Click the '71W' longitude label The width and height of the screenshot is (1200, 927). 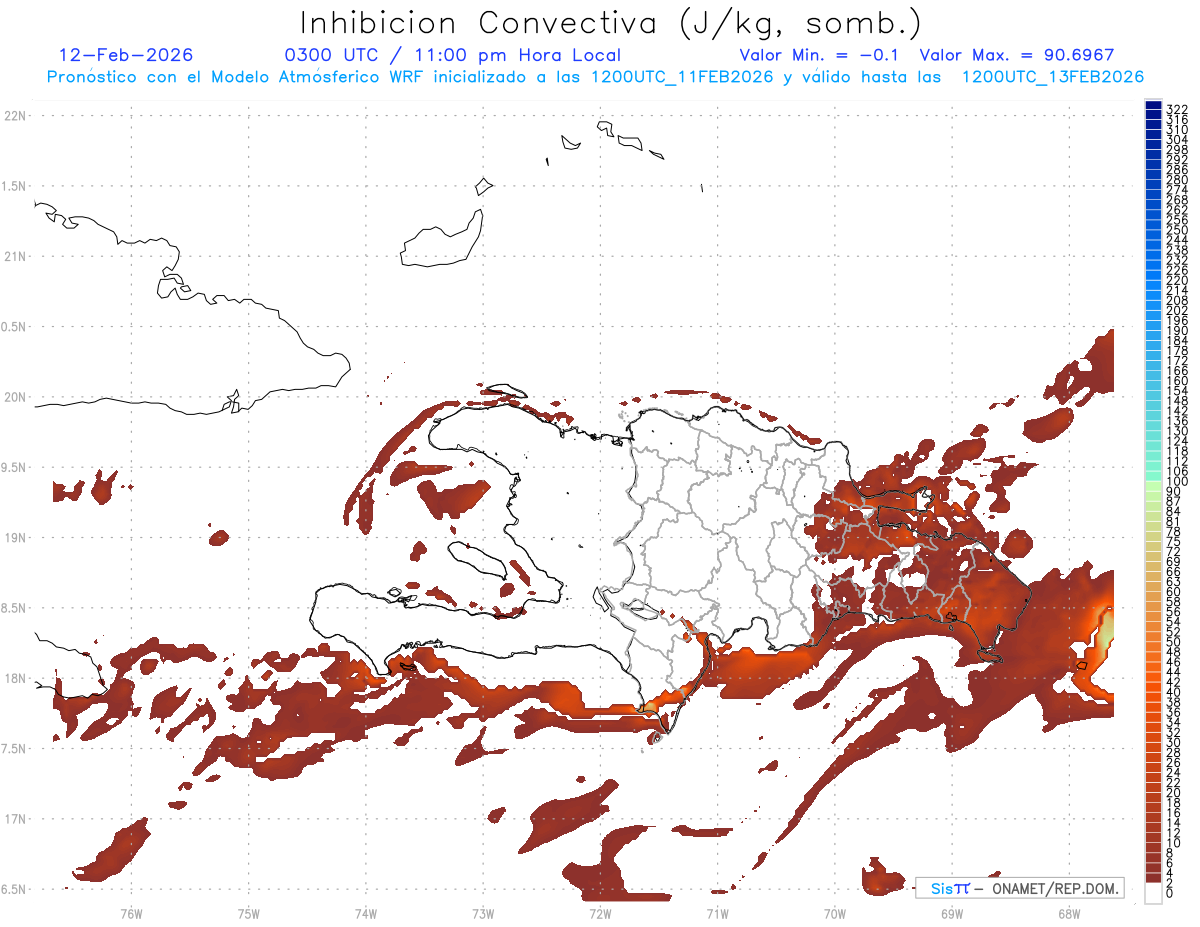(x=717, y=913)
